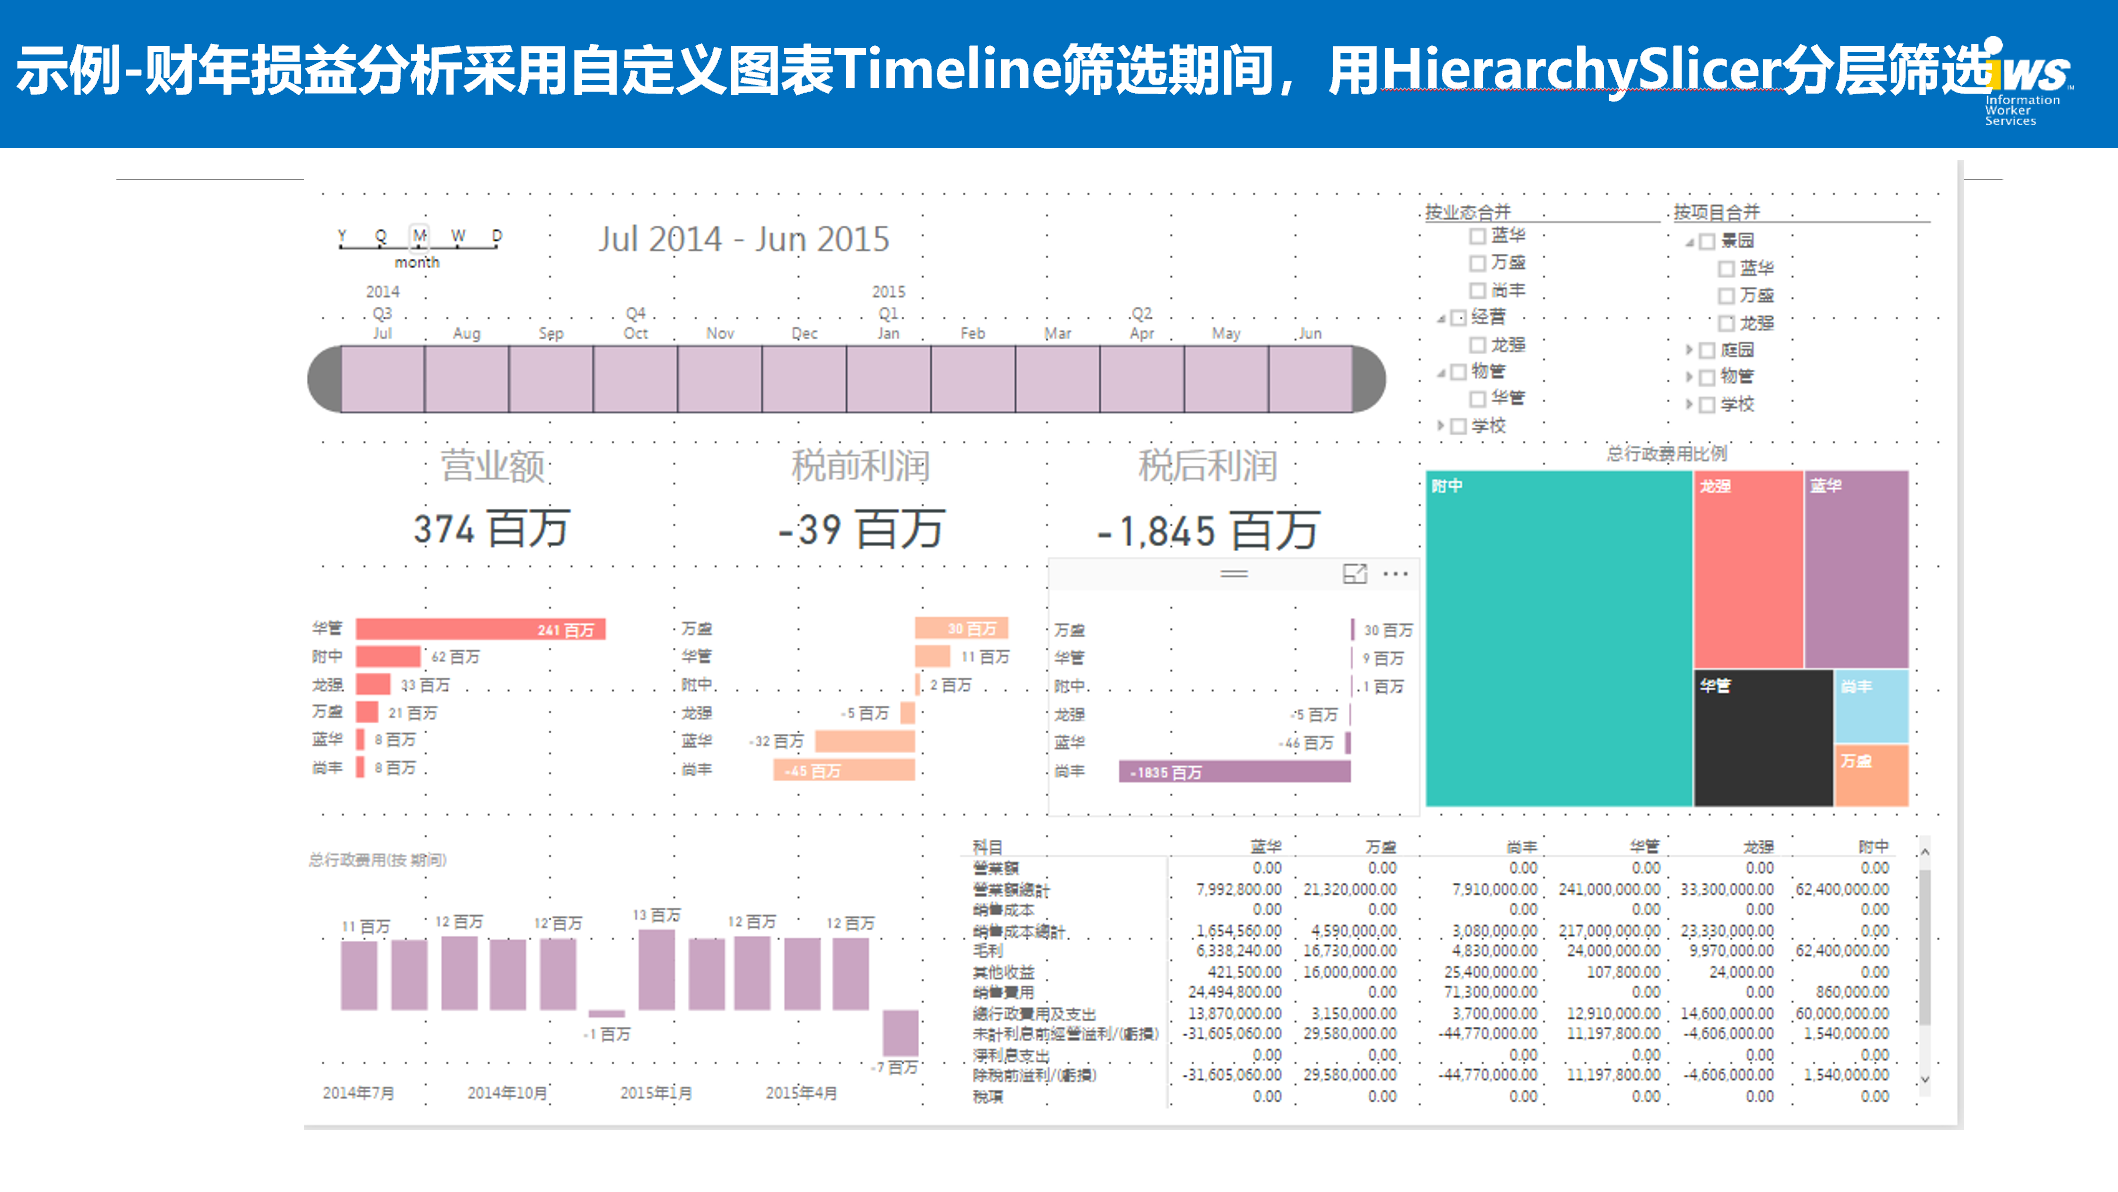Collapse 经营 node in 按业态合并 slicer
2118x1192 pixels.
[1441, 319]
